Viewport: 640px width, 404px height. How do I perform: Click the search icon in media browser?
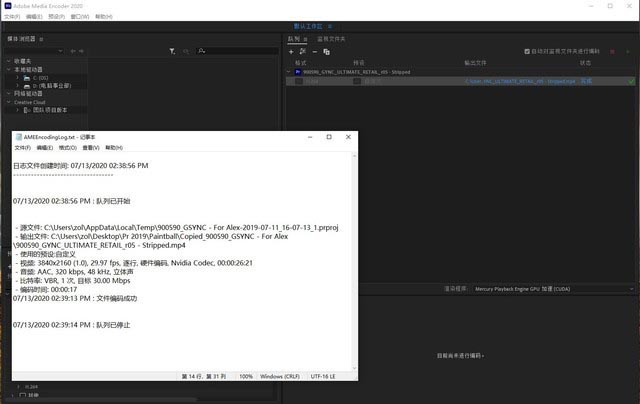coord(201,51)
